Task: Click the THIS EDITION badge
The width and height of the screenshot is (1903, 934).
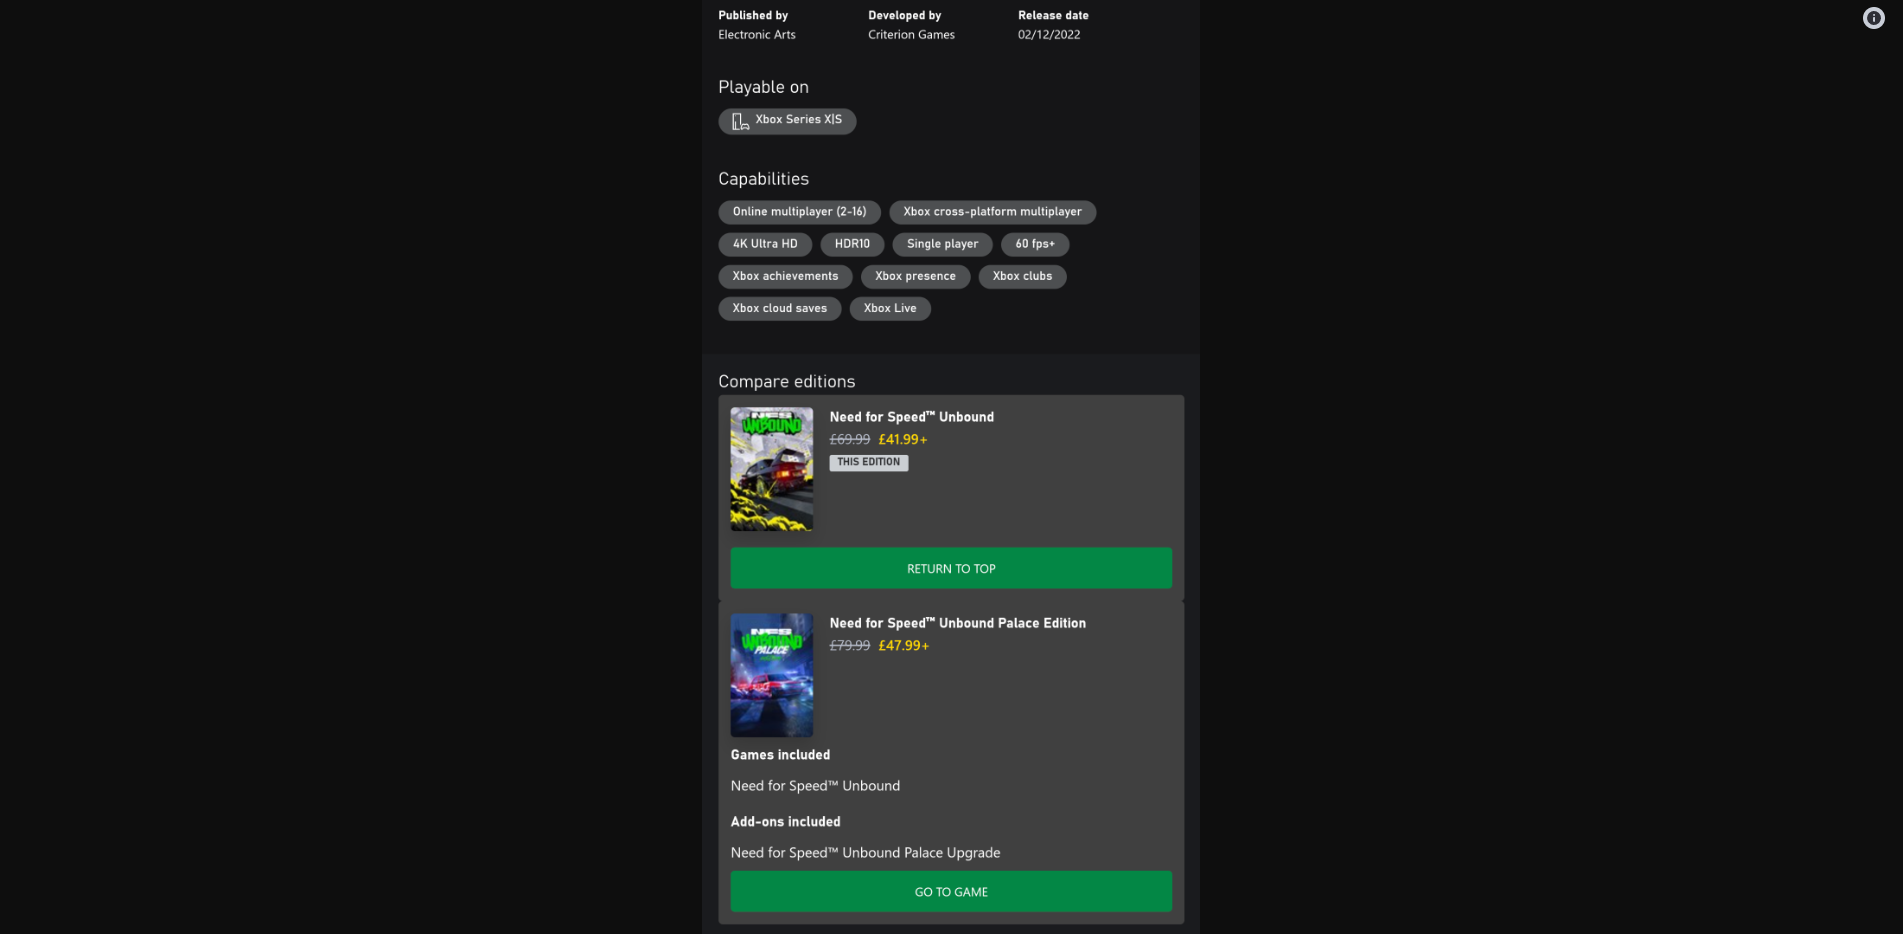Action: [x=868, y=462]
